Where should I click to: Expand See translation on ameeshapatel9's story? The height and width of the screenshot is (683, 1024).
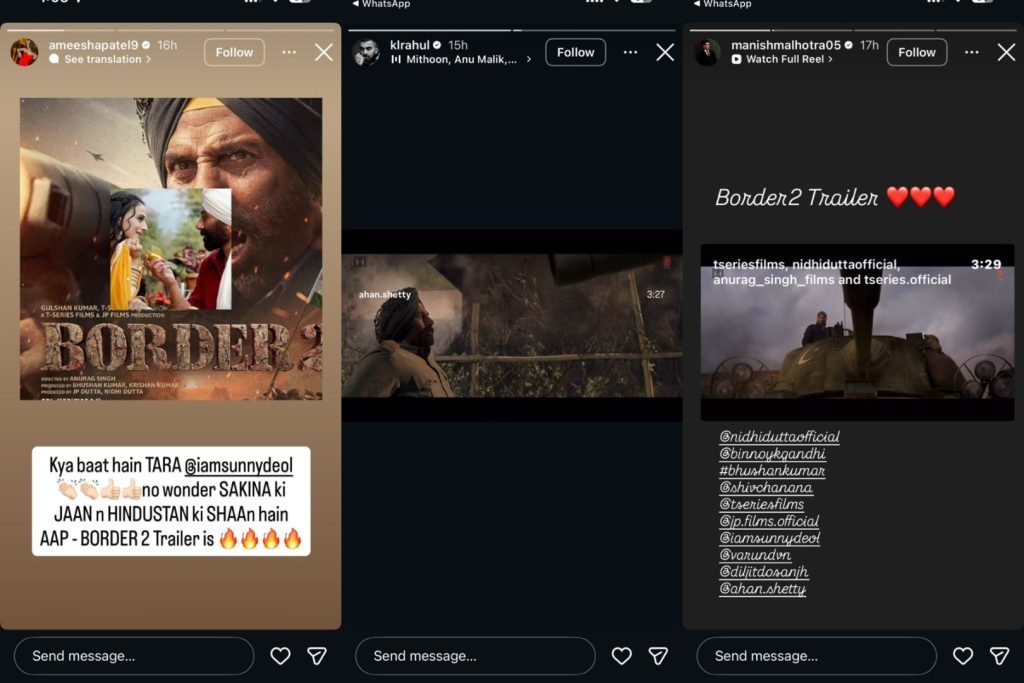(x=107, y=60)
